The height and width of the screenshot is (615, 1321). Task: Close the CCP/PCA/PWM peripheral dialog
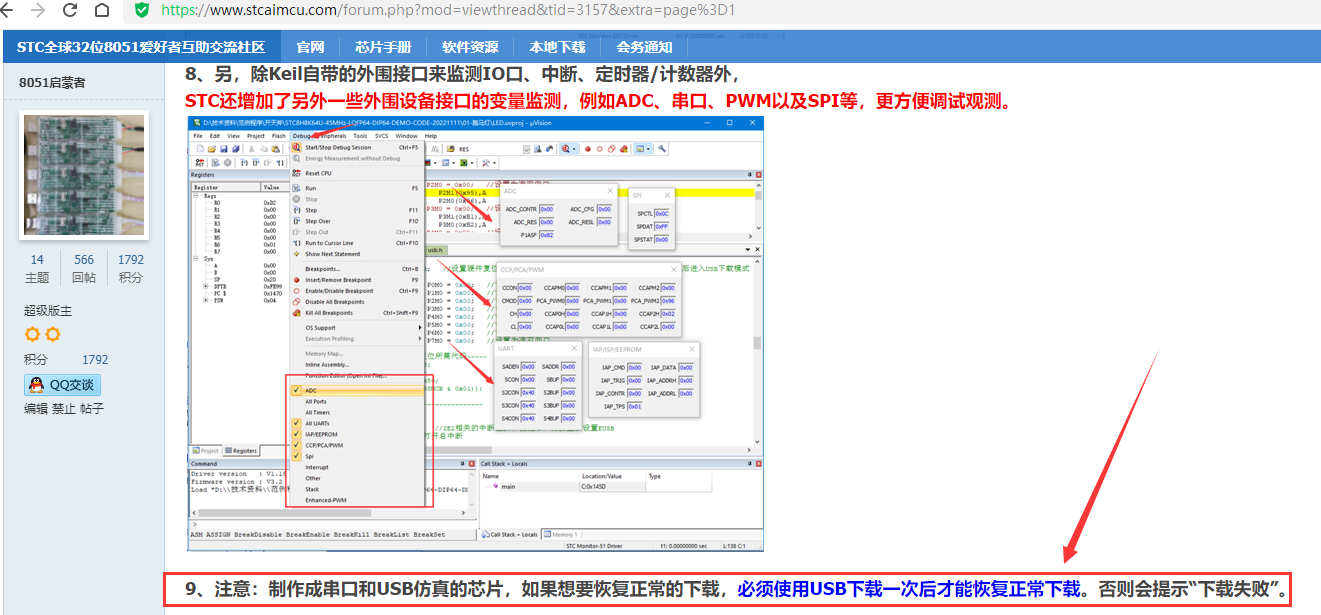click(675, 269)
